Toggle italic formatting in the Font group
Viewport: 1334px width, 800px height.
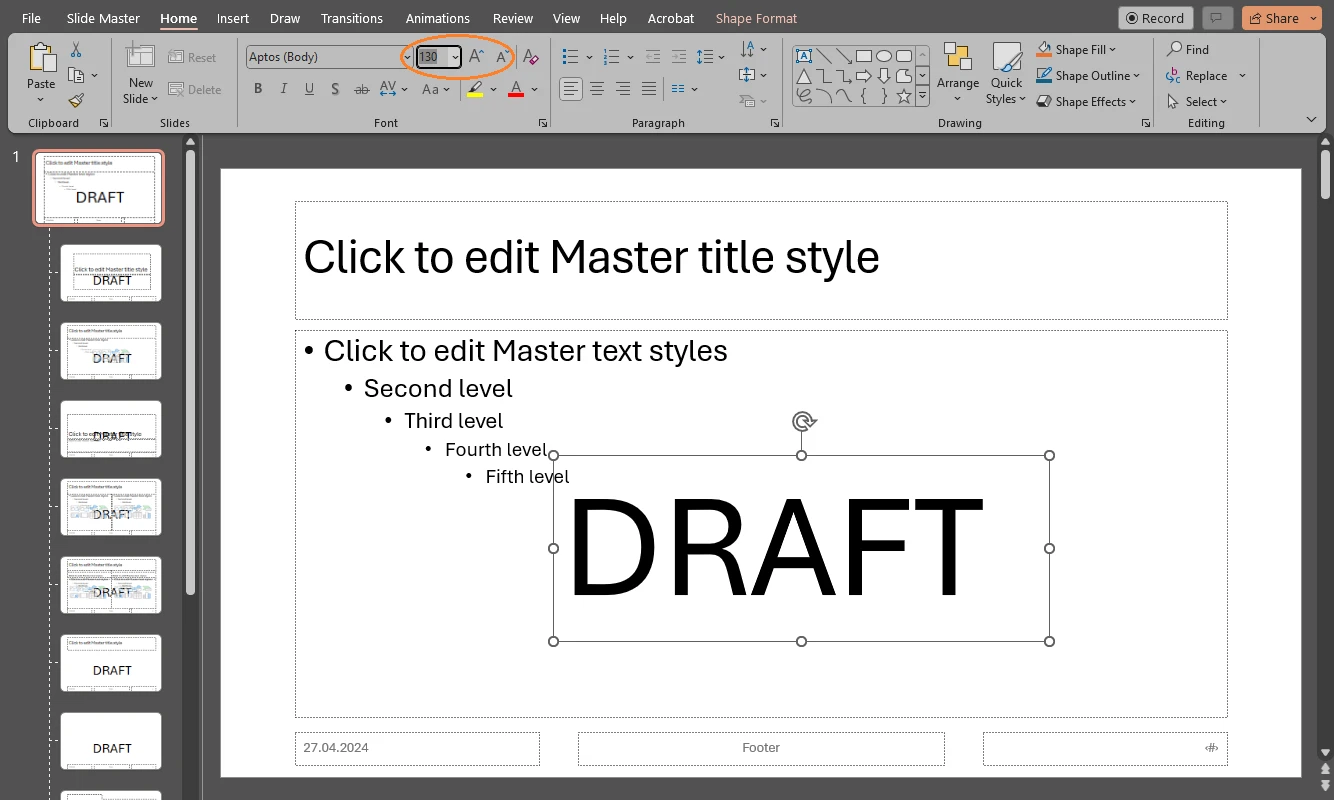click(284, 89)
